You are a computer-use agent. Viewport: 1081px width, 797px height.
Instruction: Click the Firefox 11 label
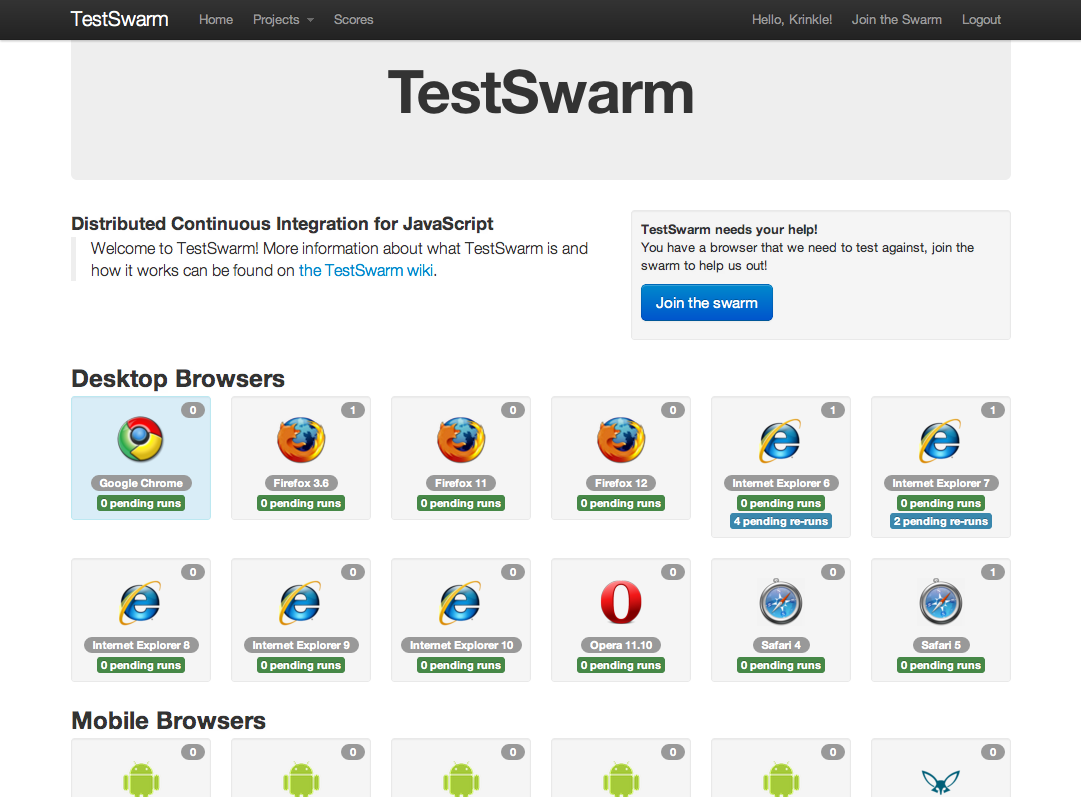(461, 483)
